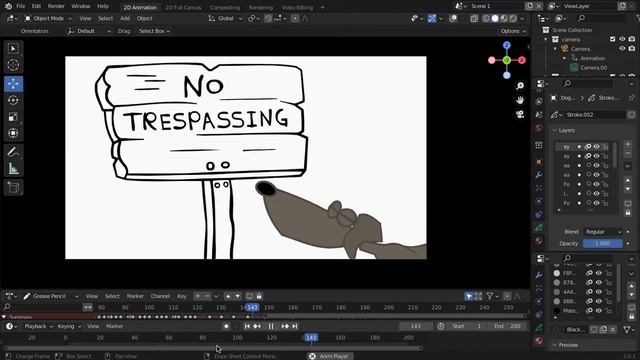This screenshot has width=640, height=360.
Task: Pause the animation playback
Action: coord(271,326)
